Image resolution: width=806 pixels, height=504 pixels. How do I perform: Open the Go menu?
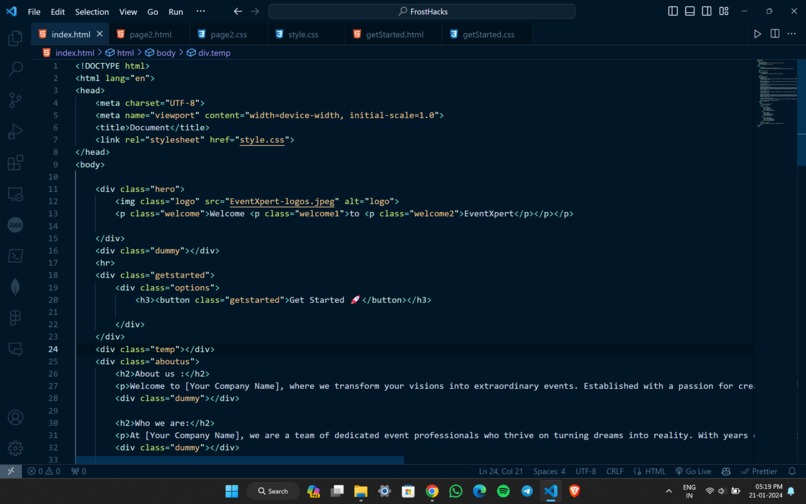click(153, 12)
